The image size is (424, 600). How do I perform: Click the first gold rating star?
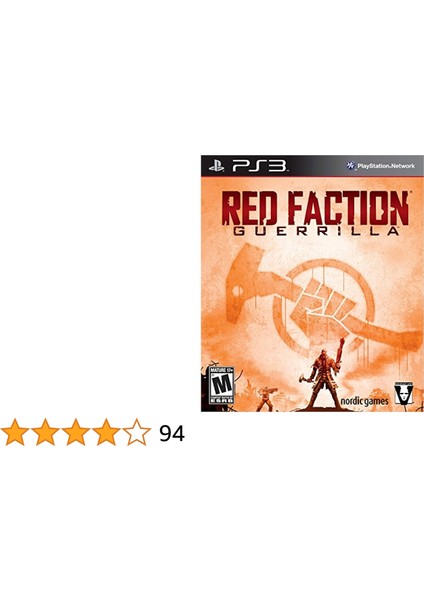click(15, 432)
